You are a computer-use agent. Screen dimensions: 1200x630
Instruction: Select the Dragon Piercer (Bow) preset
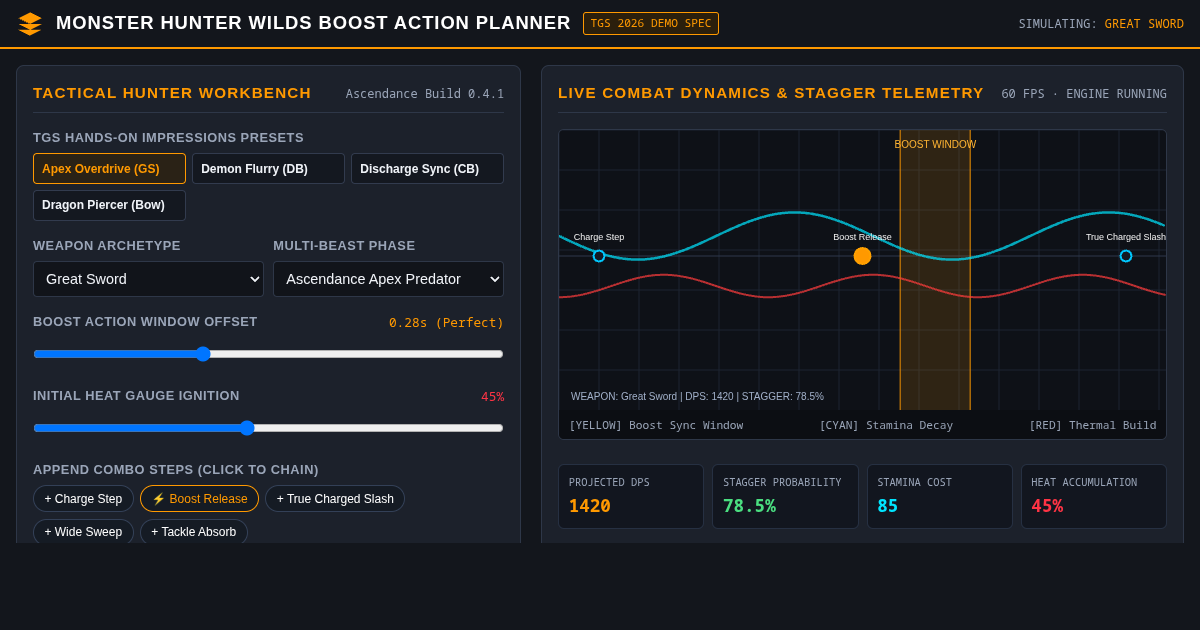[109, 205]
